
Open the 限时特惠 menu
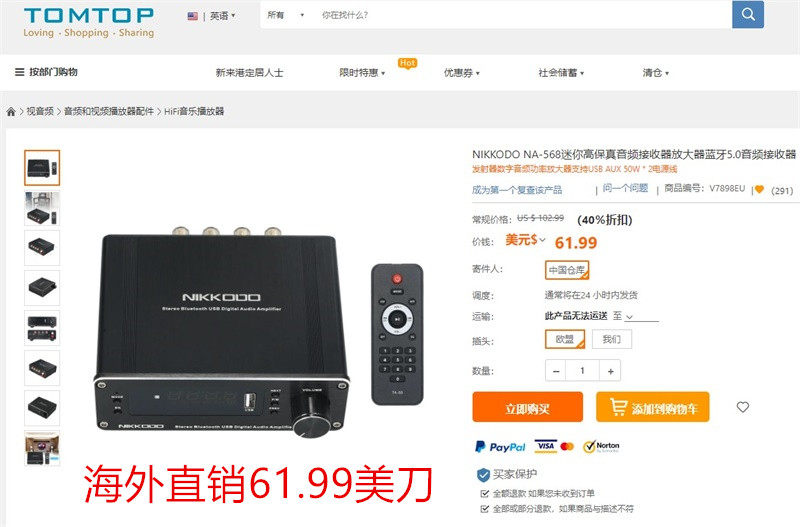362,72
